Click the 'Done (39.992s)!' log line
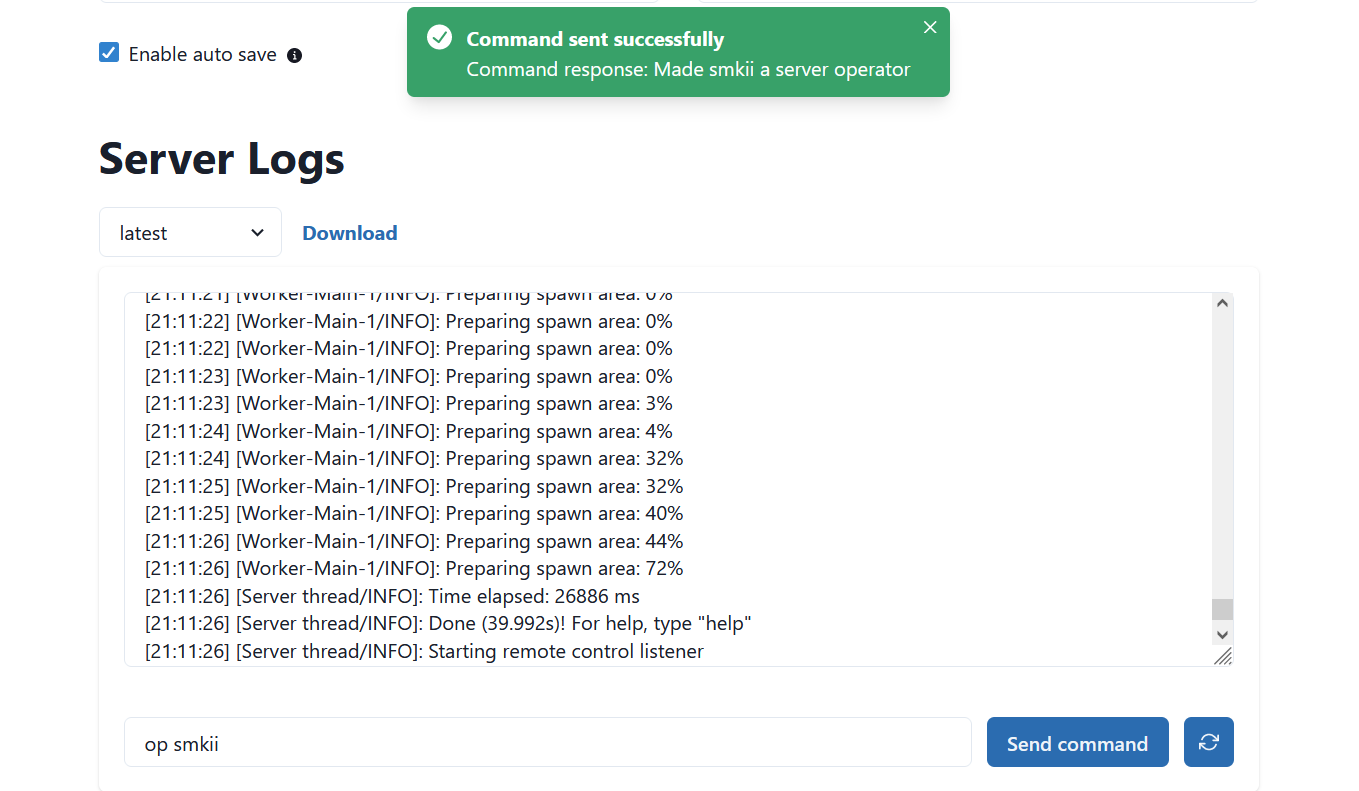Image resolution: width=1359 pixels, height=791 pixels. click(448, 624)
